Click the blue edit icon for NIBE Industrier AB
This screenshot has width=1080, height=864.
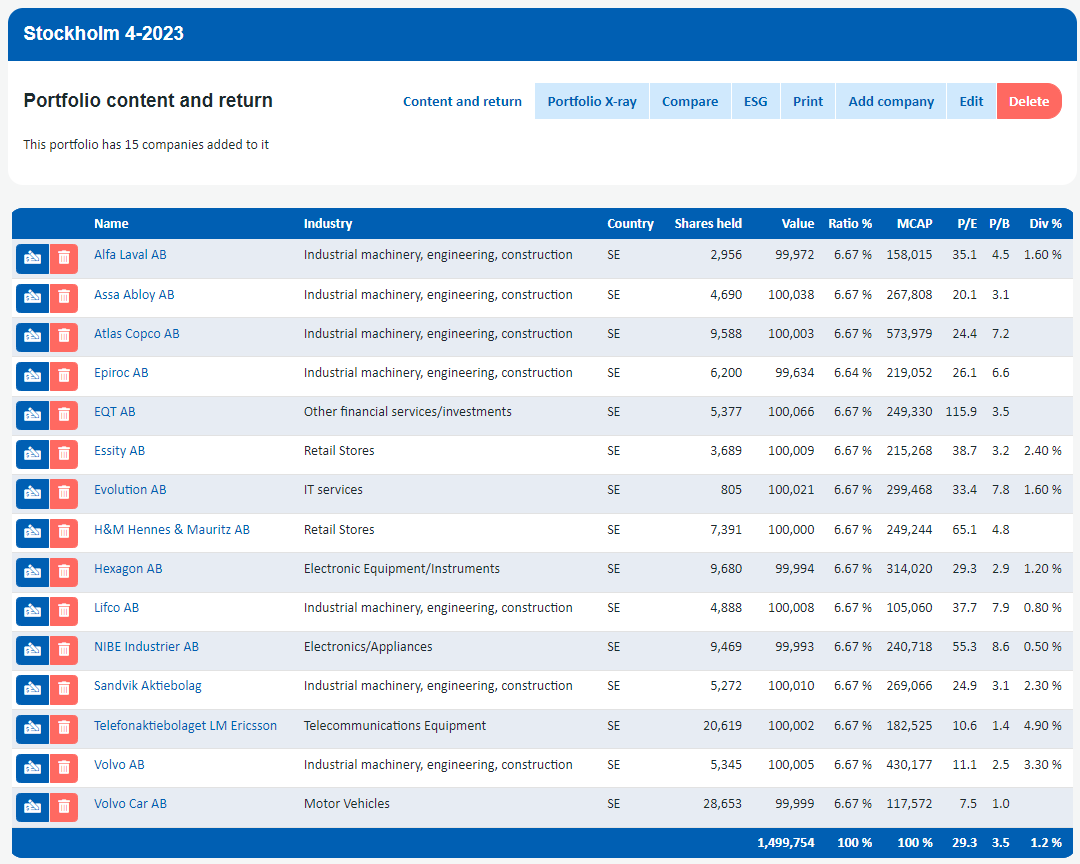pyautogui.click(x=32, y=650)
